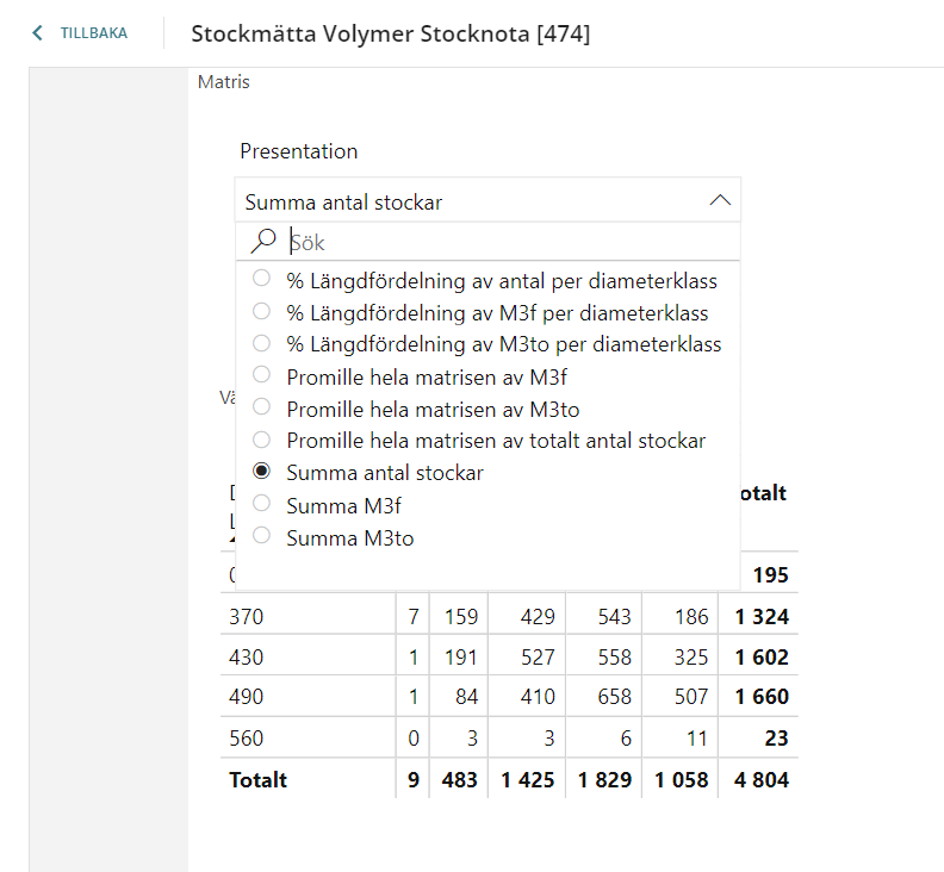944x872 pixels.
Task: Click the 370 row header
Action: 246,617
